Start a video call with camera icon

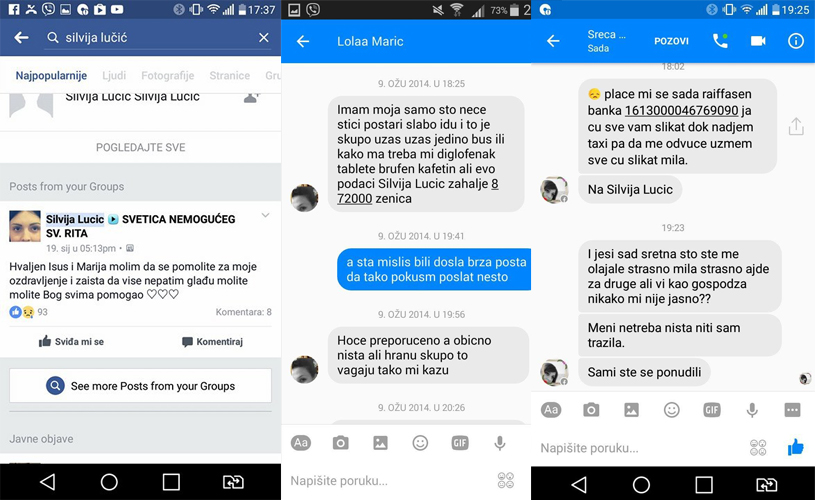tap(758, 41)
